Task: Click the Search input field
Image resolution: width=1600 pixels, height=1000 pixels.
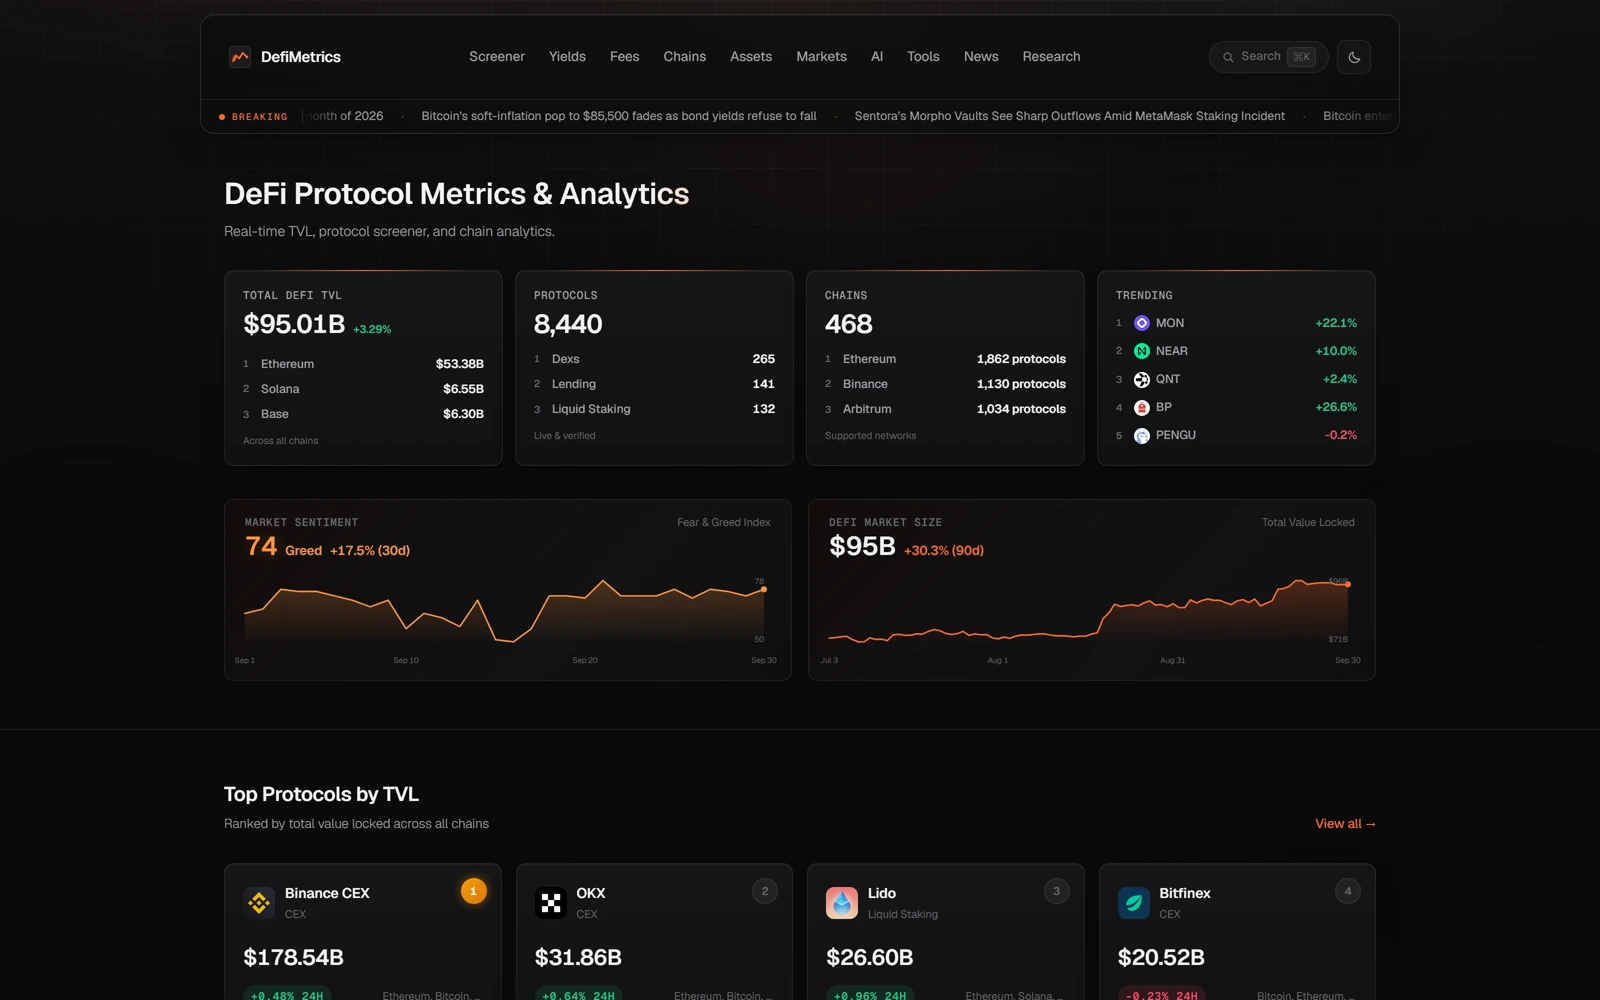Action: (1268, 57)
